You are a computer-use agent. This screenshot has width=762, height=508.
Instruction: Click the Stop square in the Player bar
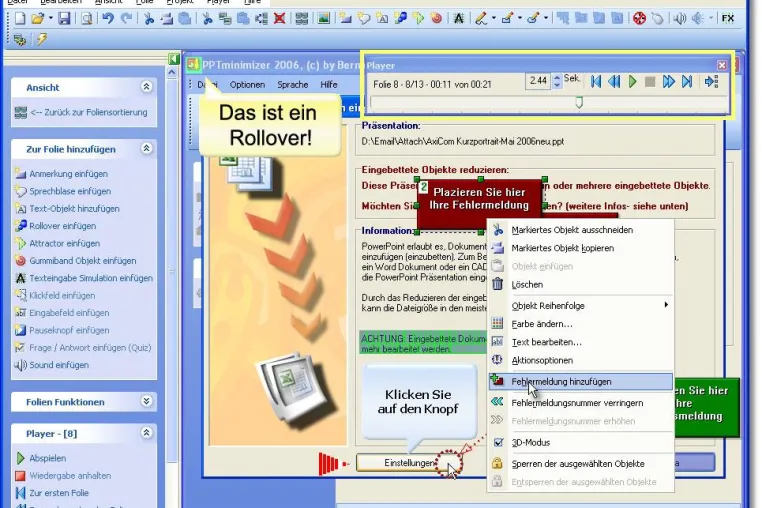[x=650, y=82]
